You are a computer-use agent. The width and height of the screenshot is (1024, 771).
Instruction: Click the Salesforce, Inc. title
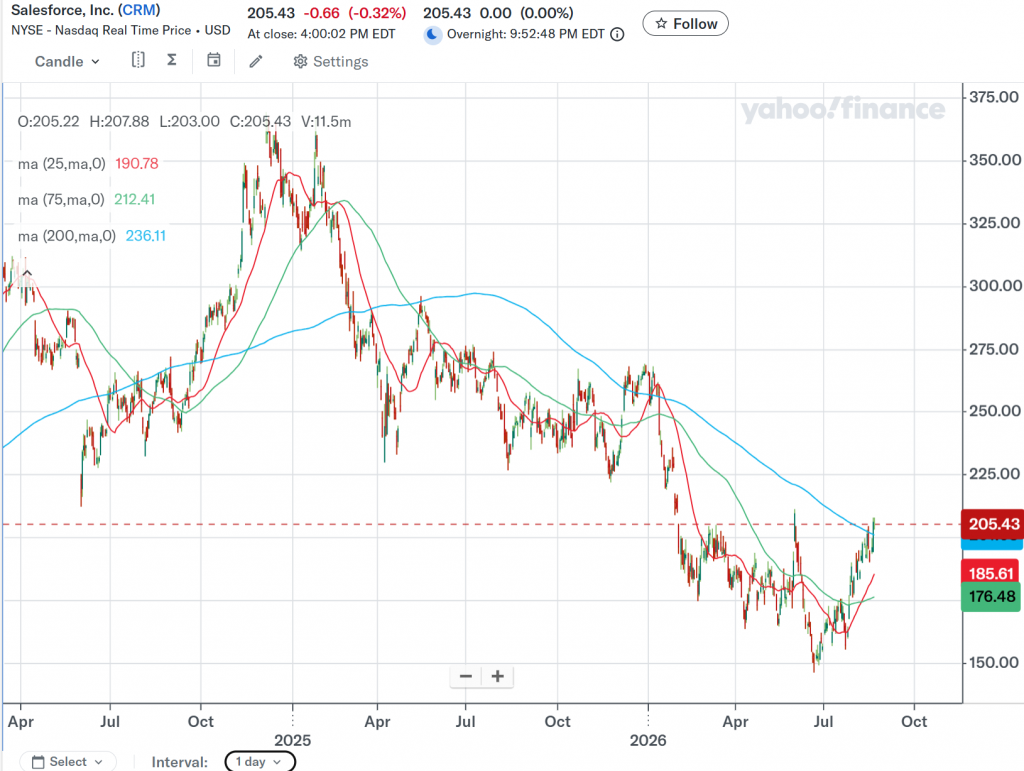[62, 10]
